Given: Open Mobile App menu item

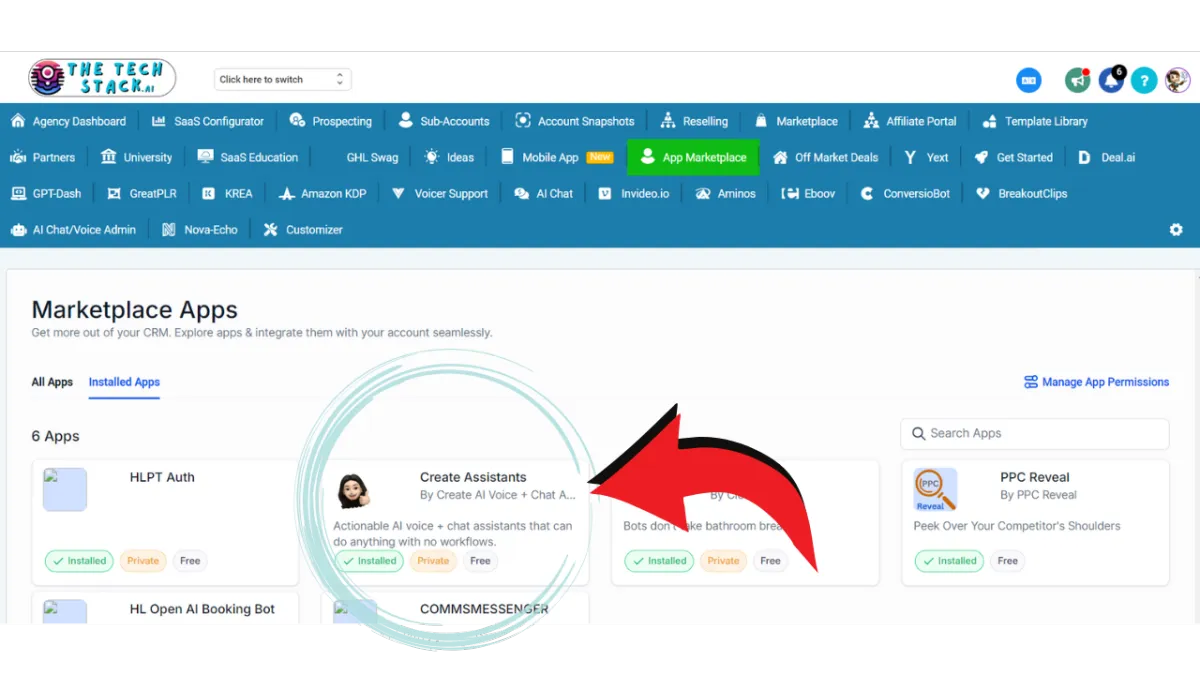Looking at the screenshot, I should coord(556,157).
